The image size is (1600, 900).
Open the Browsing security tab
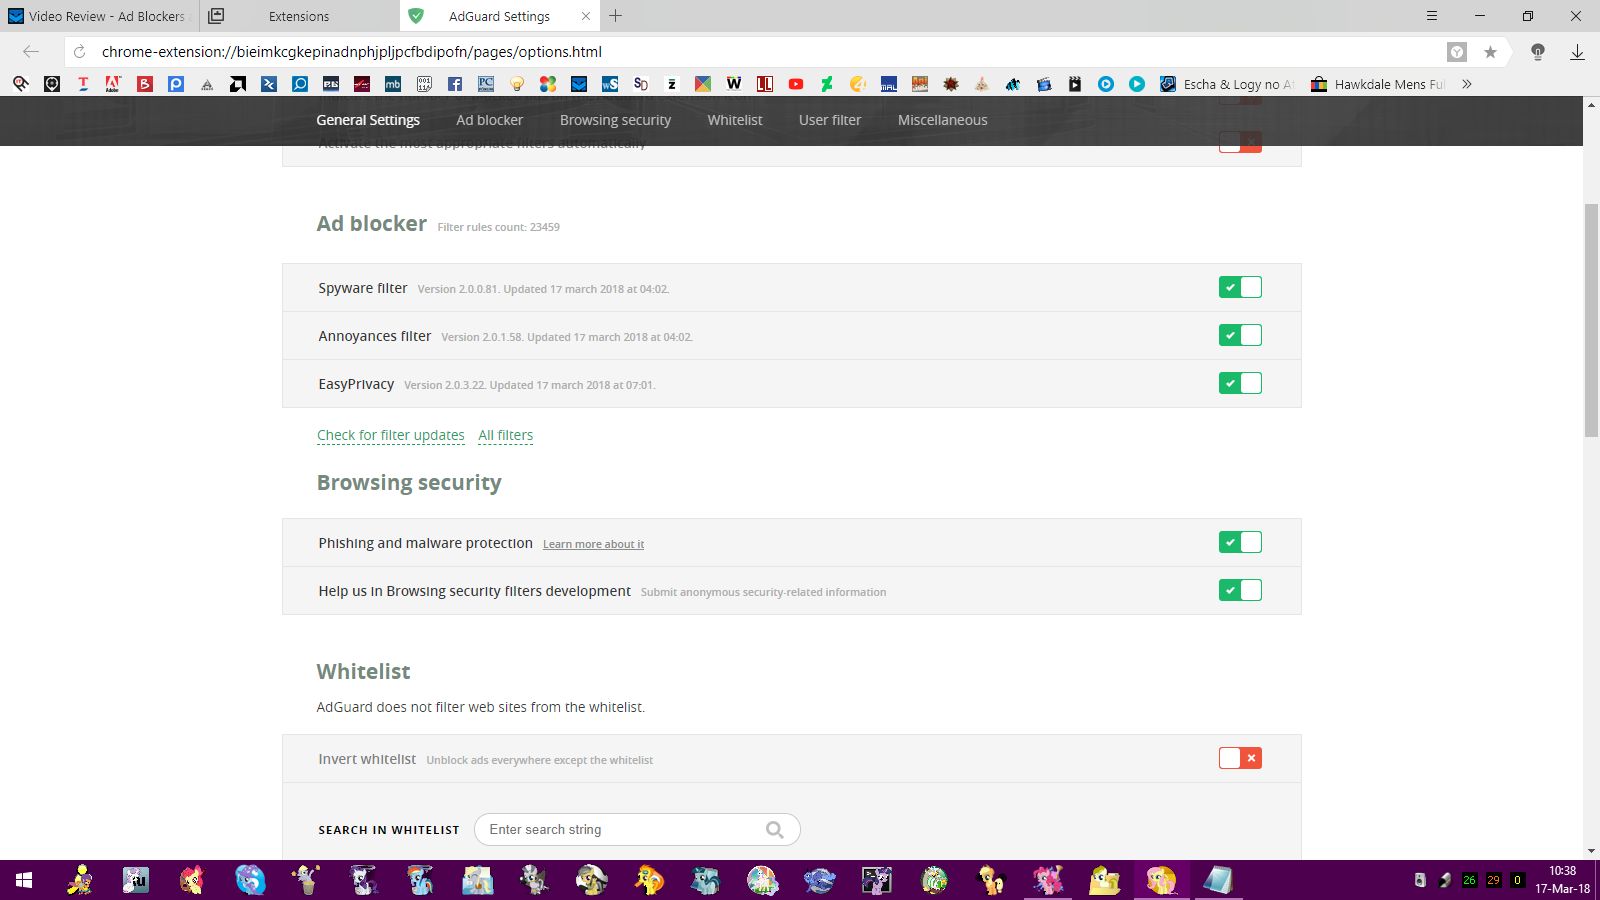(615, 120)
